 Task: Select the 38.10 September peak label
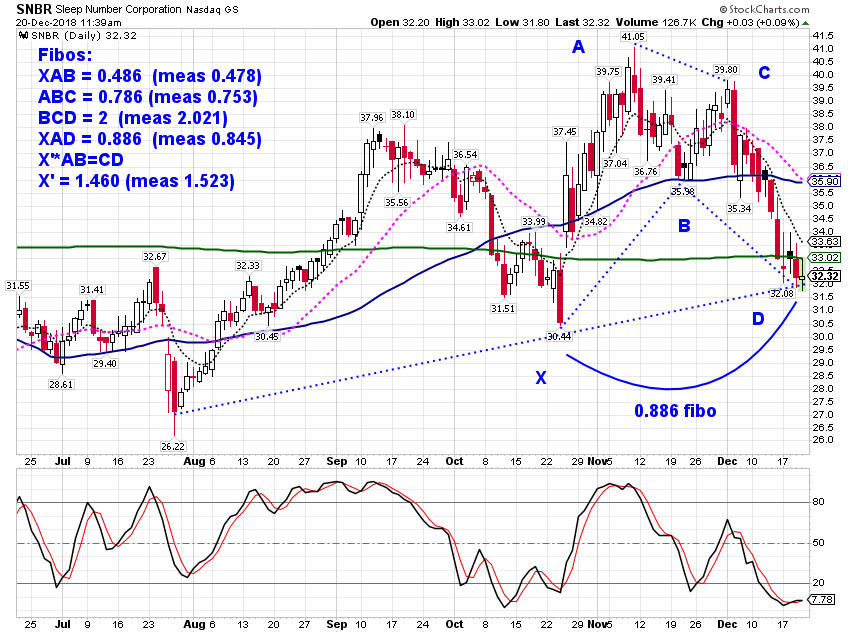(x=403, y=114)
